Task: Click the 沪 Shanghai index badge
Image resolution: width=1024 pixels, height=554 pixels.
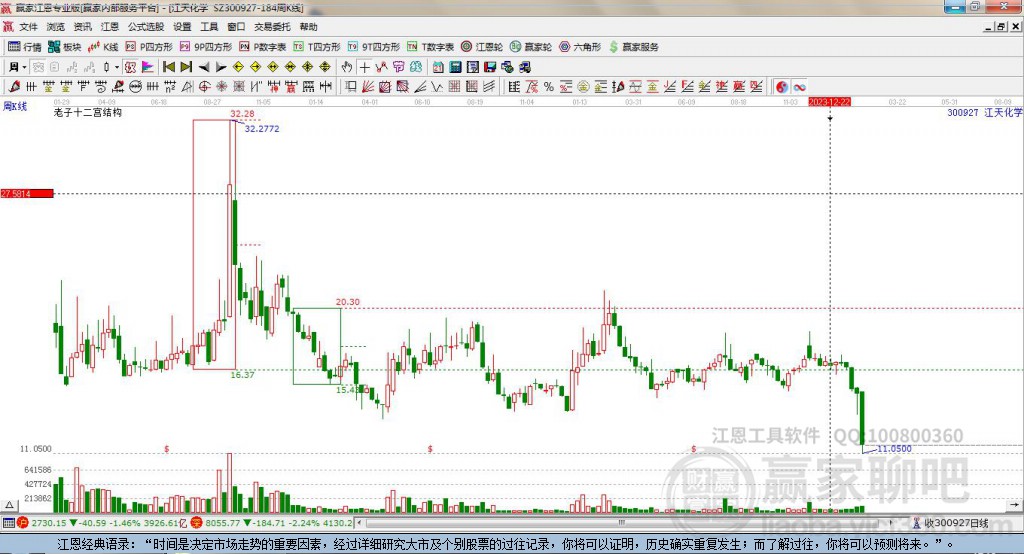Action: (x=23, y=523)
